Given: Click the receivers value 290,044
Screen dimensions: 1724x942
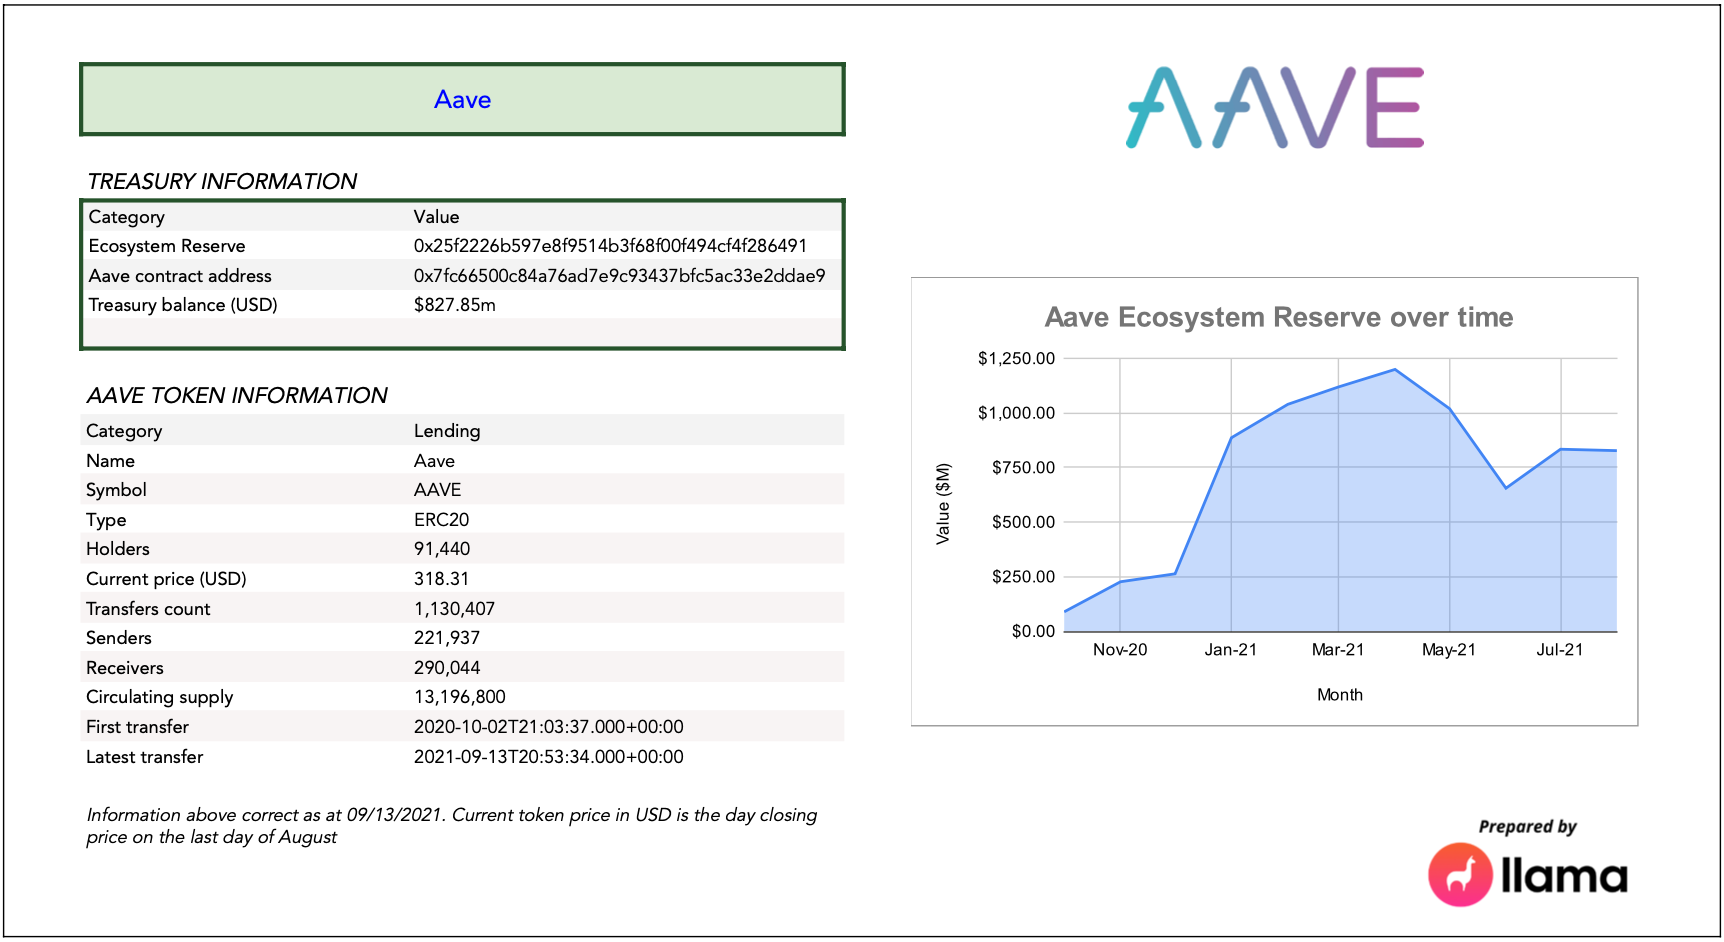Looking at the screenshot, I should (447, 668).
